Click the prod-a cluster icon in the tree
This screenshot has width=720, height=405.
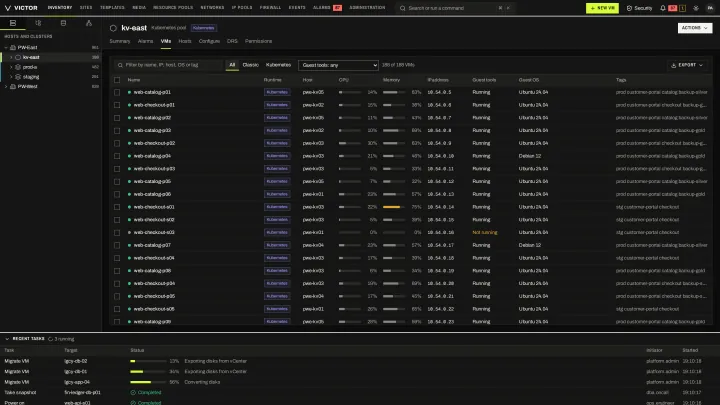click(x=18, y=67)
